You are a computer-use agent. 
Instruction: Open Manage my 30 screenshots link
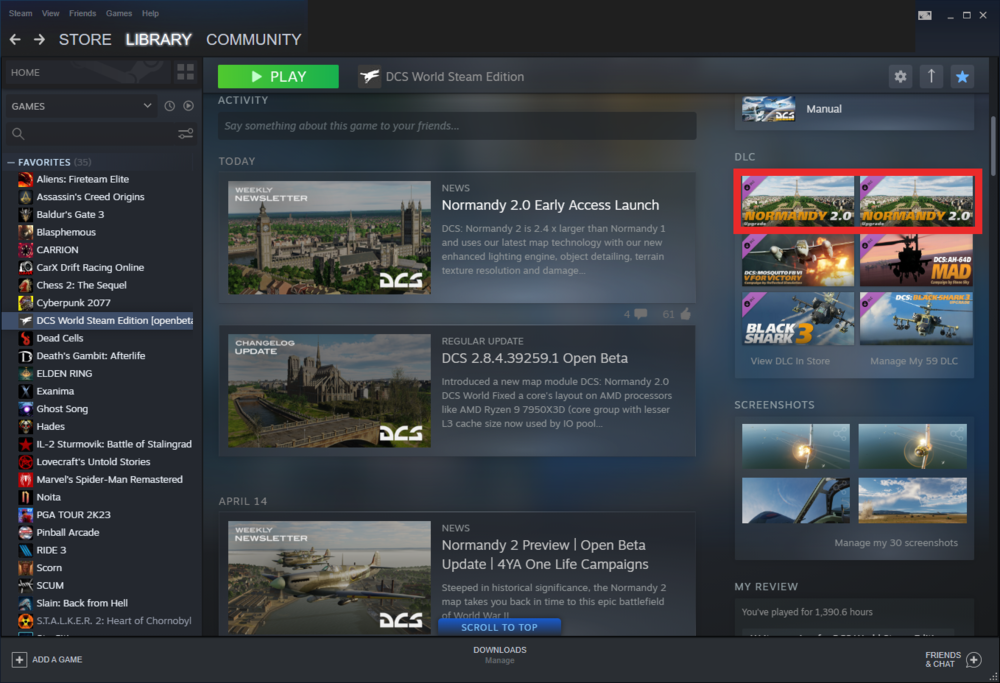pos(896,543)
